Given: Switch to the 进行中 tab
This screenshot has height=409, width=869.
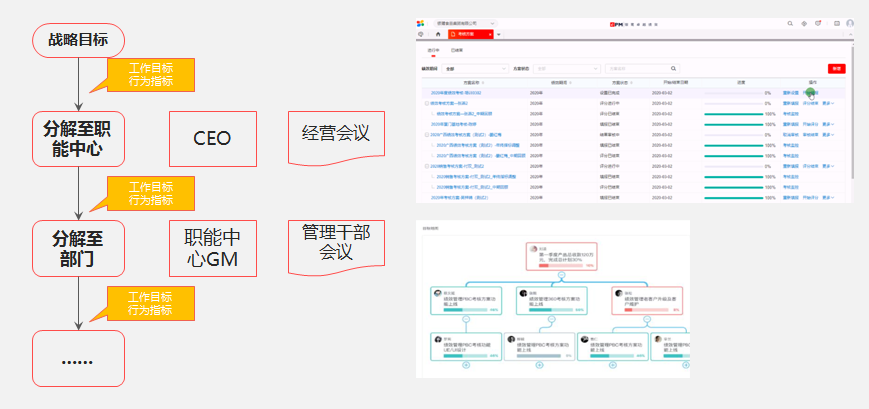Looking at the screenshot, I should coord(433,50).
